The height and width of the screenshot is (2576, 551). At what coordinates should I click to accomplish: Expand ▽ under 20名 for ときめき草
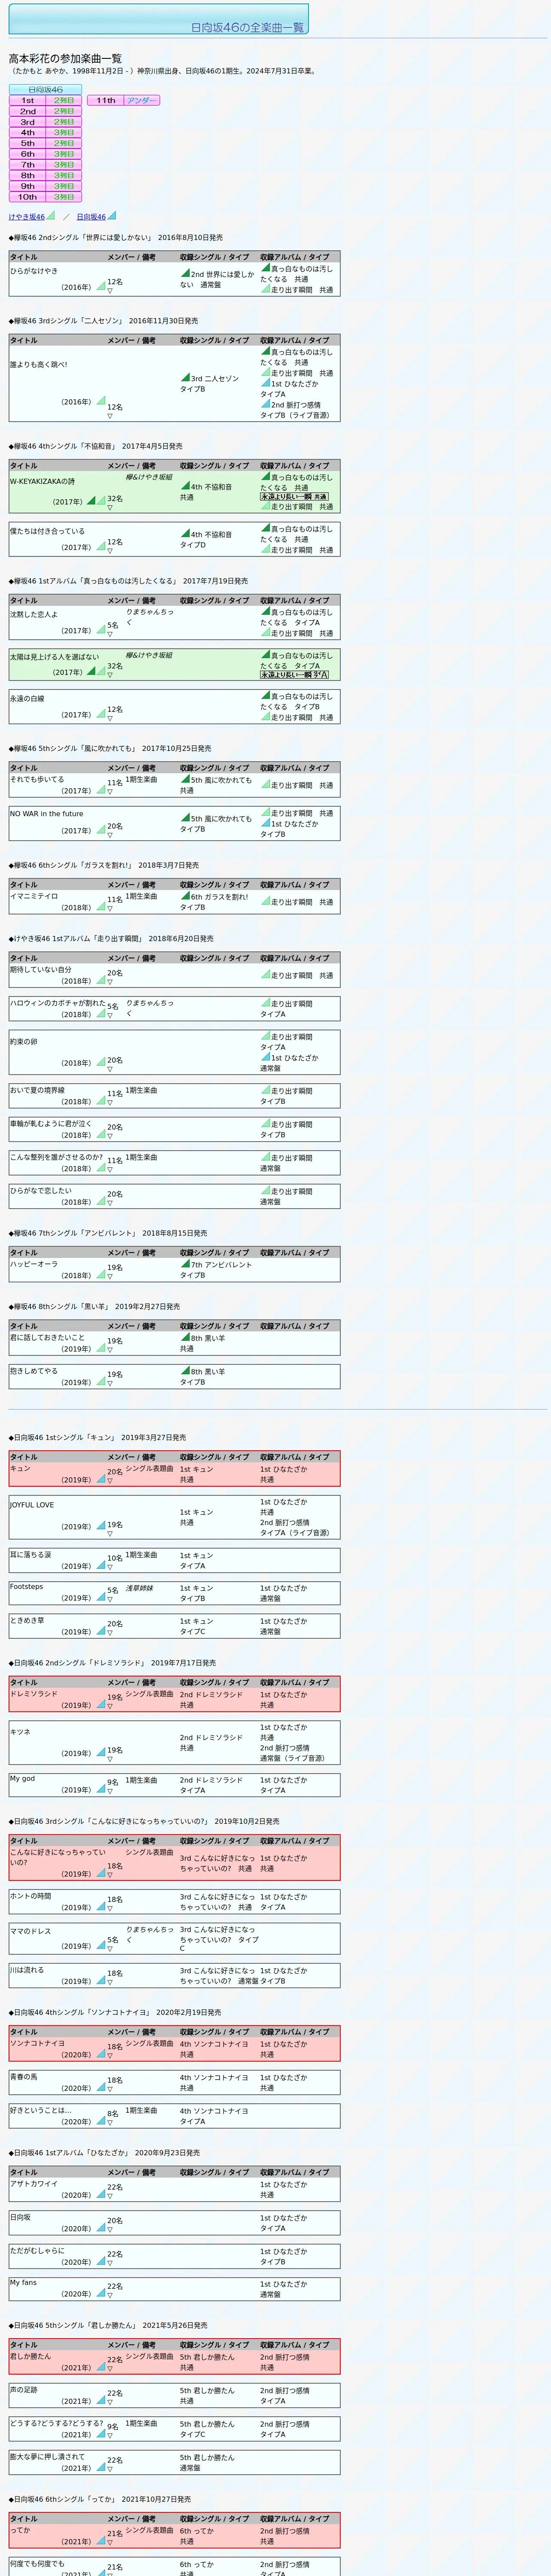(110, 1633)
